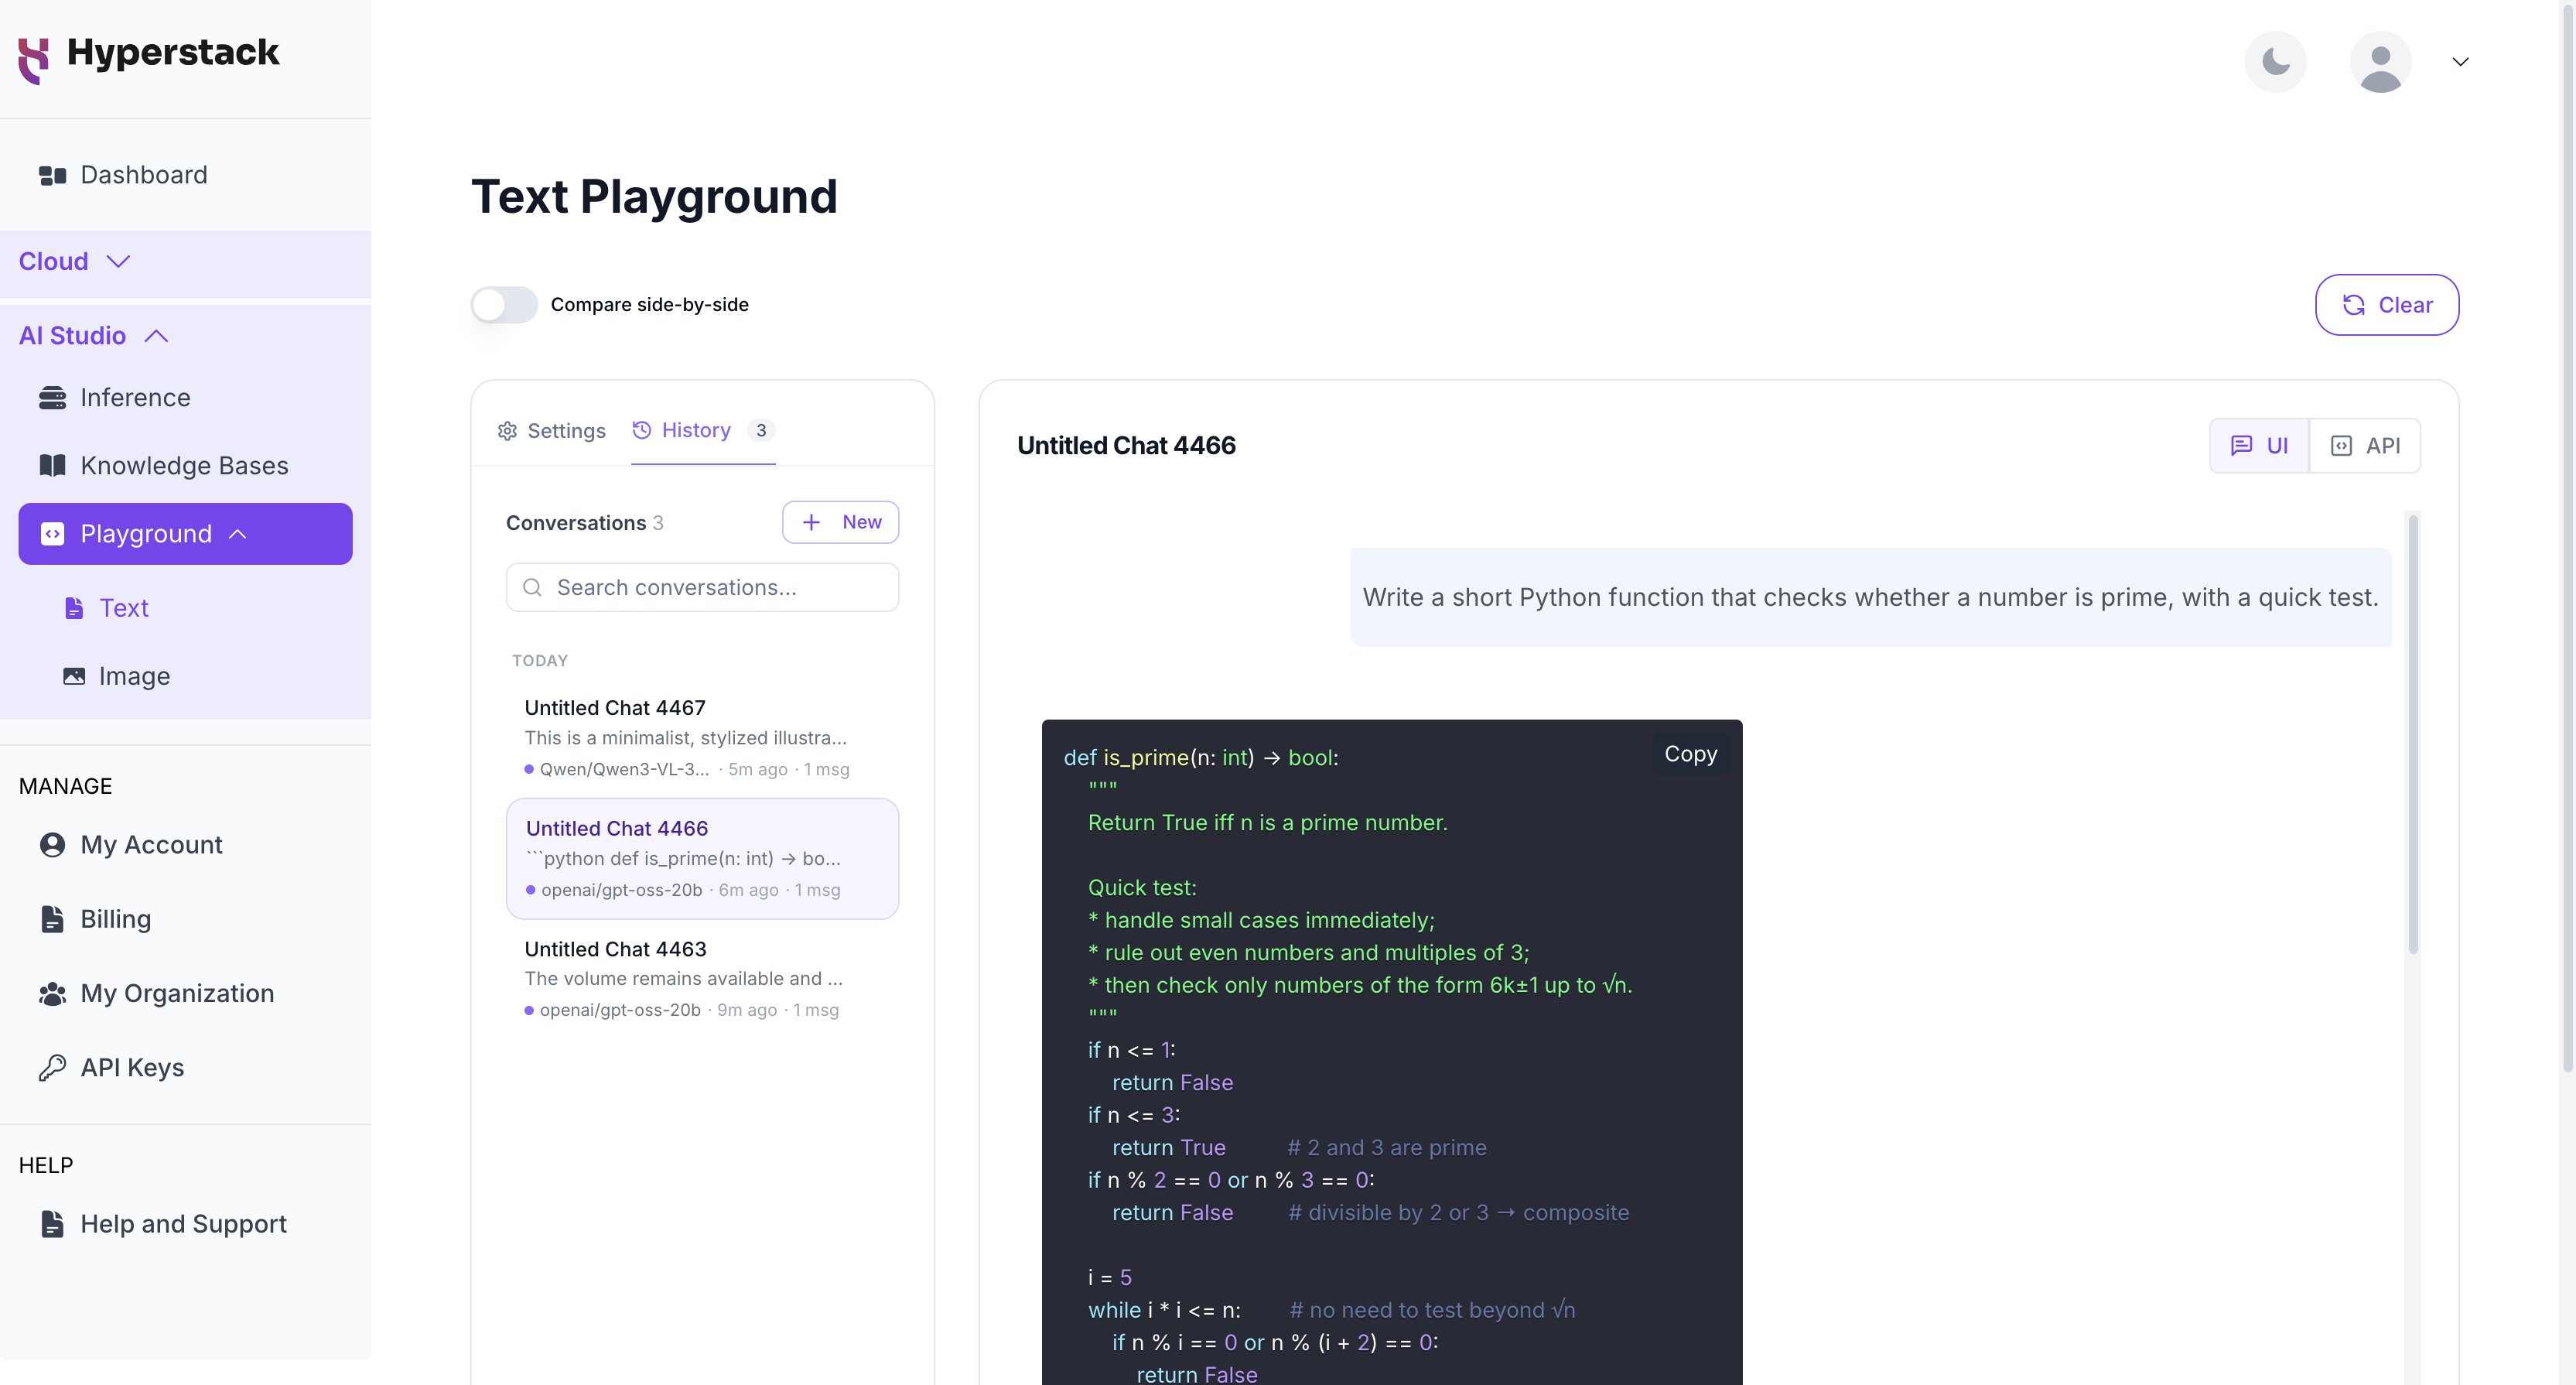2576x1385 pixels.
Task: Click the Dashboard sidebar icon
Action: tap(52, 175)
